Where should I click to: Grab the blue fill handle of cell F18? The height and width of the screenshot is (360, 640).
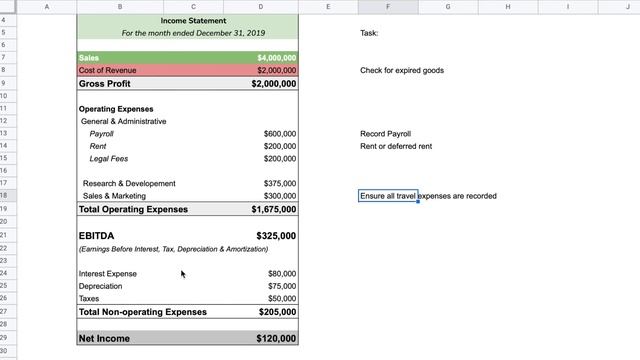tap(418, 201)
